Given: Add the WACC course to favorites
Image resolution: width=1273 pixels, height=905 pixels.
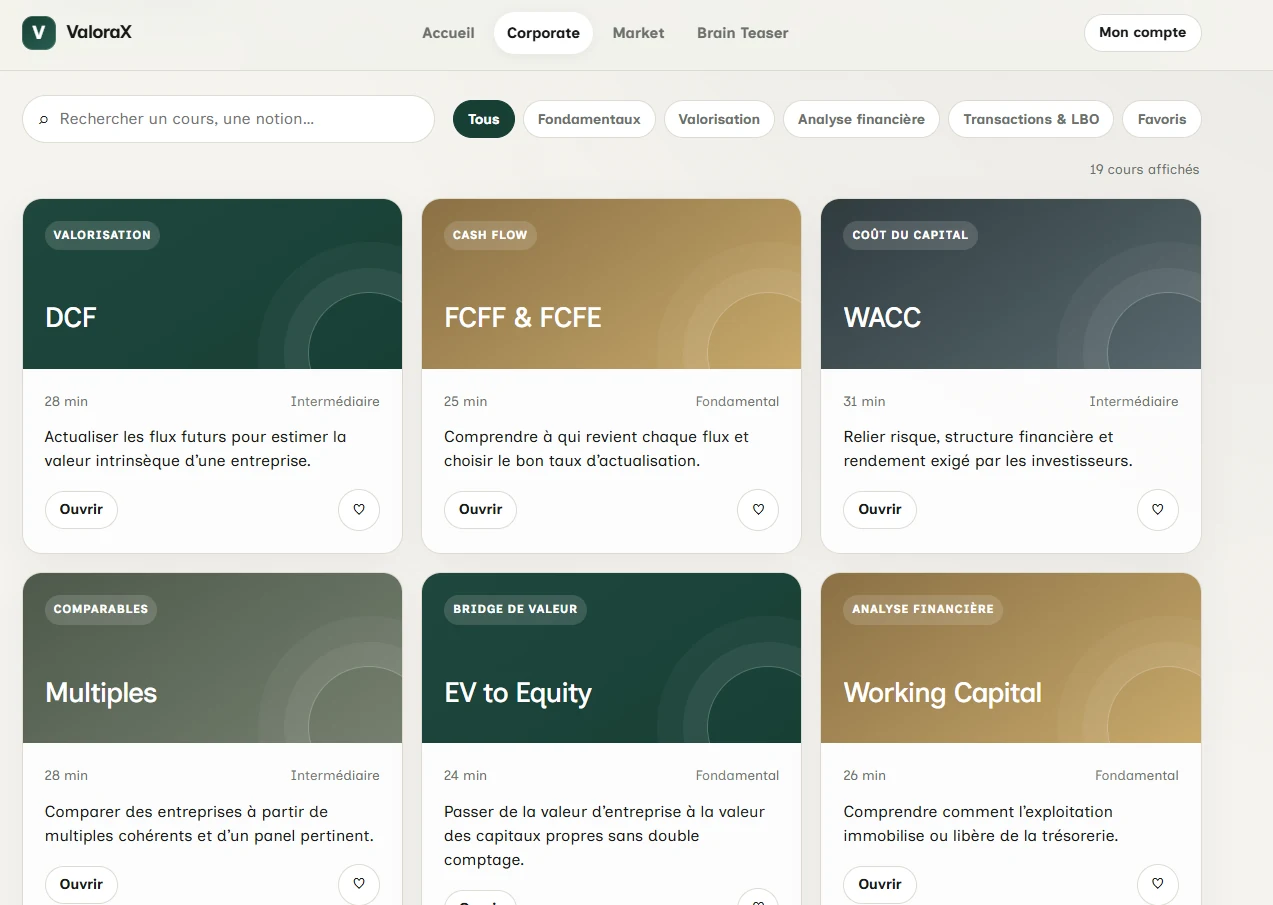Looking at the screenshot, I should (1158, 510).
